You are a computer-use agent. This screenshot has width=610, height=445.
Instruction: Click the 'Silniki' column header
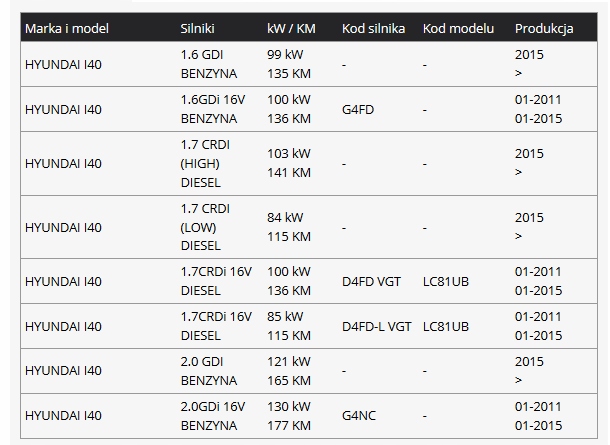click(199, 29)
